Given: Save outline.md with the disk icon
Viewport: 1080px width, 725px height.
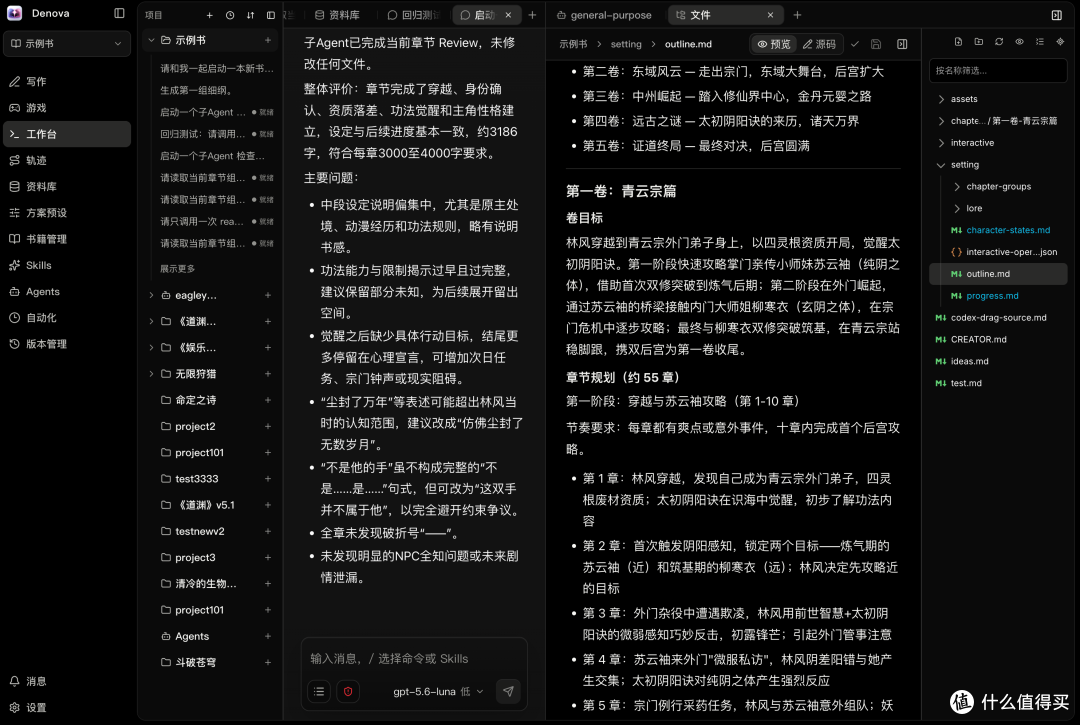Looking at the screenshot, I should tap(876, 44).
